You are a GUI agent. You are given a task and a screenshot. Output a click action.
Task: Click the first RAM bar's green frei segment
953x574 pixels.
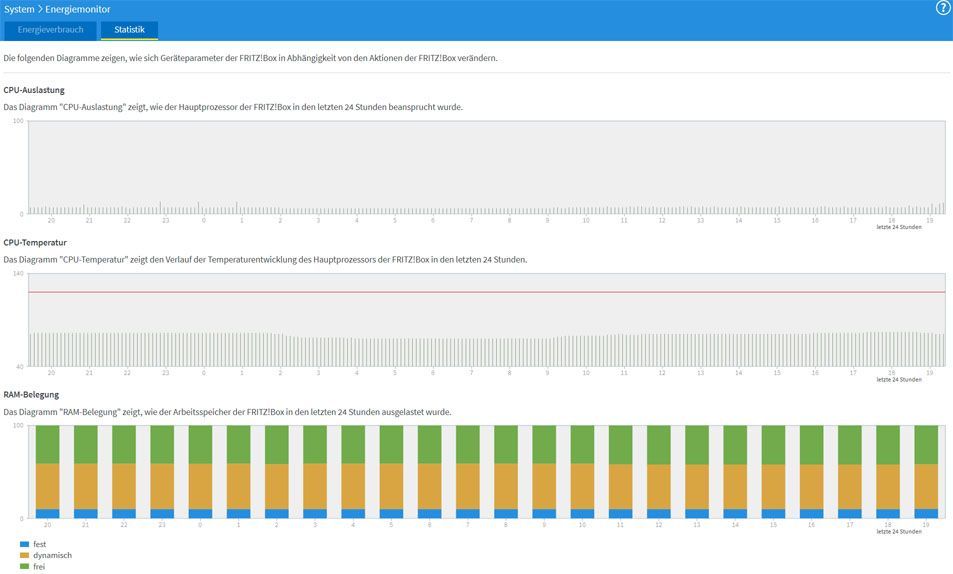[x=47, y=444]
